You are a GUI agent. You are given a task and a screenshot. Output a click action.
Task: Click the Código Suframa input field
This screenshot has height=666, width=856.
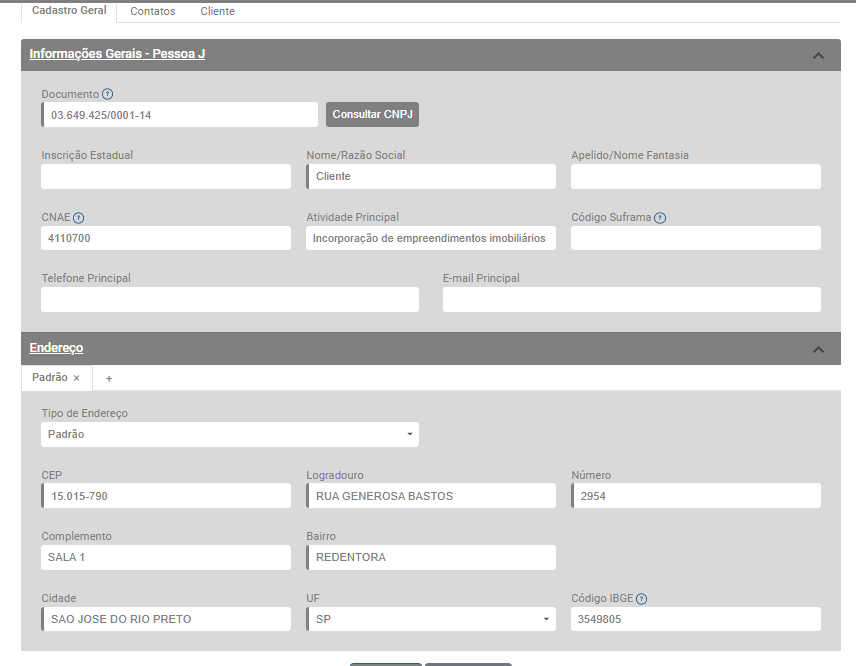coord(696,238)
